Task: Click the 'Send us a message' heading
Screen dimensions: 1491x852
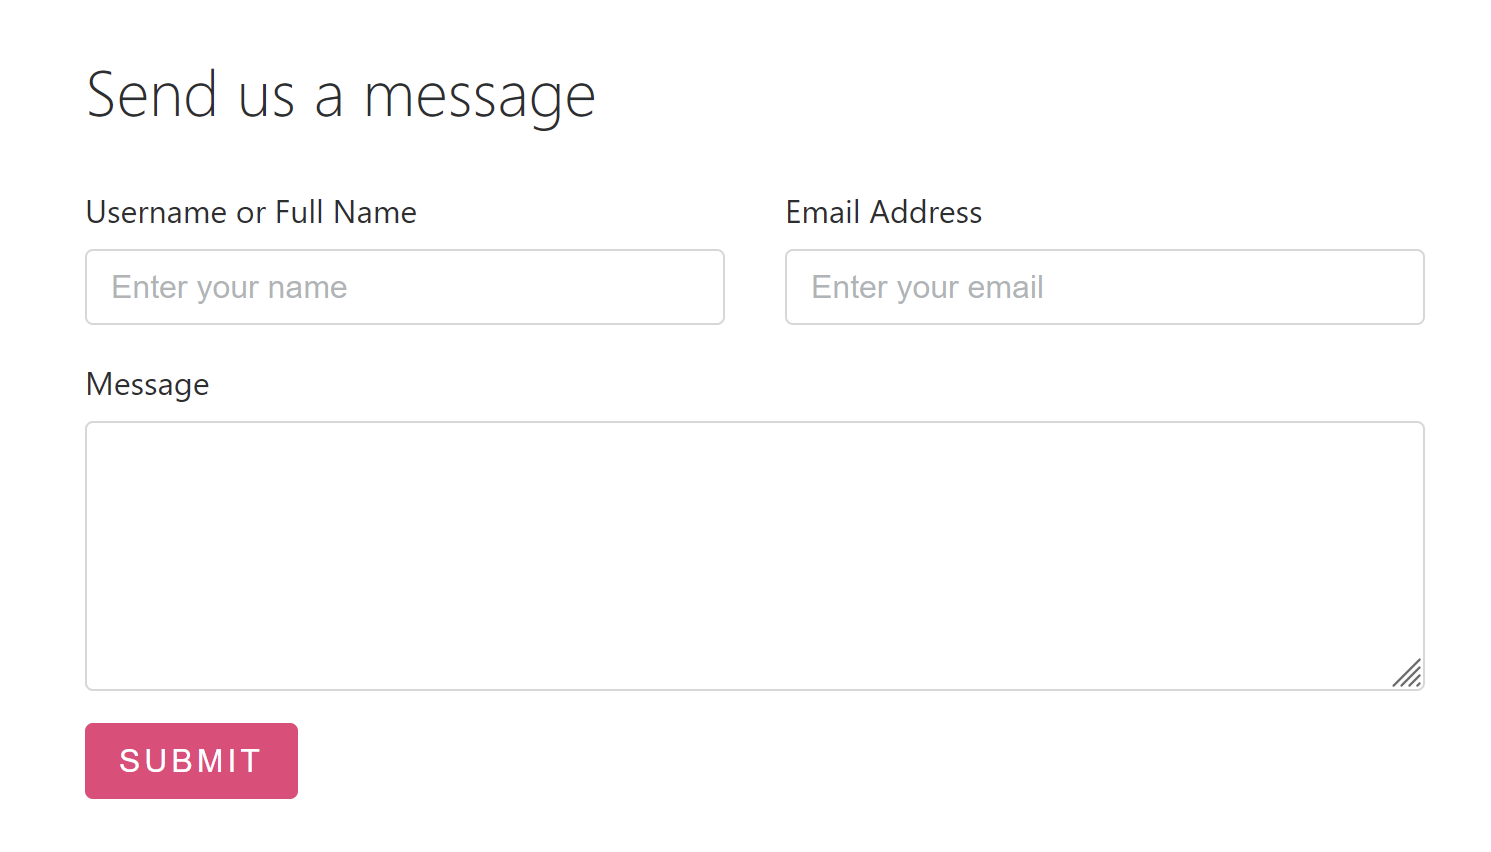Action: click(x=341, y=95)
